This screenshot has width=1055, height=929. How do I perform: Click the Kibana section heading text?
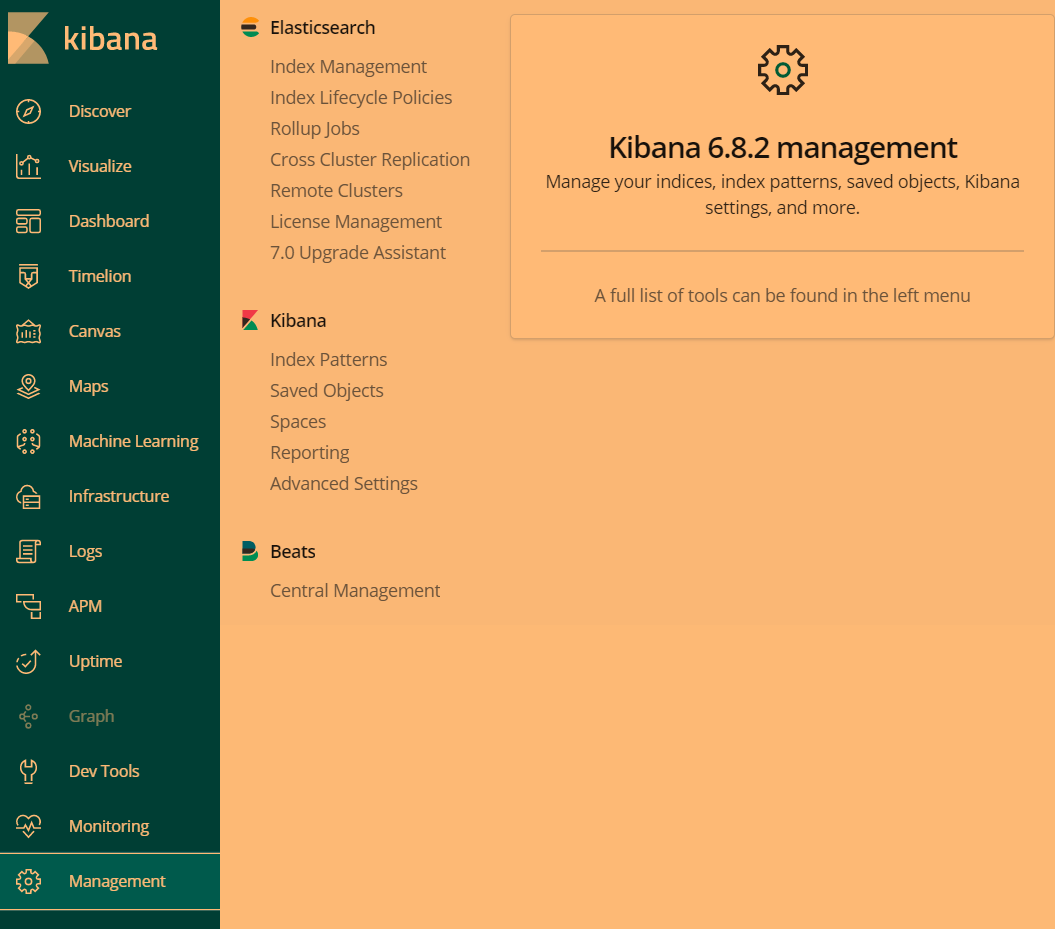coord(298,320)
